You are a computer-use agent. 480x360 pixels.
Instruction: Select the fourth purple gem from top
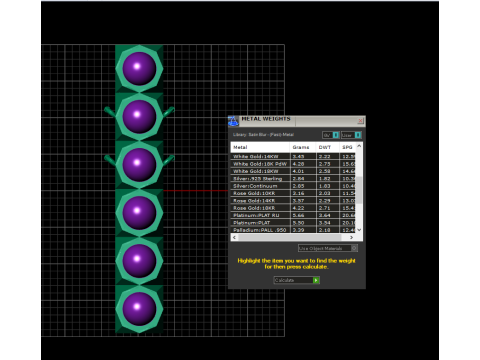139,212
